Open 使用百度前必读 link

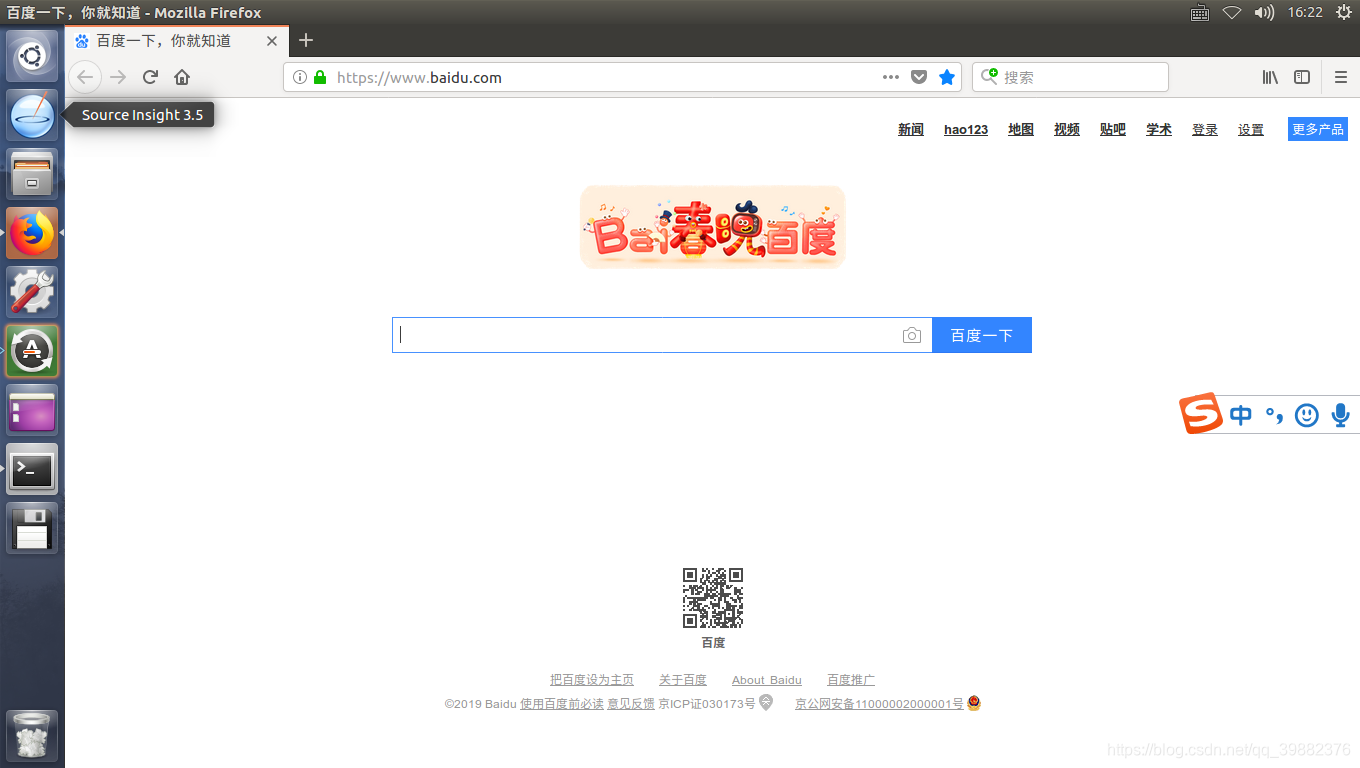pos(562,704)
